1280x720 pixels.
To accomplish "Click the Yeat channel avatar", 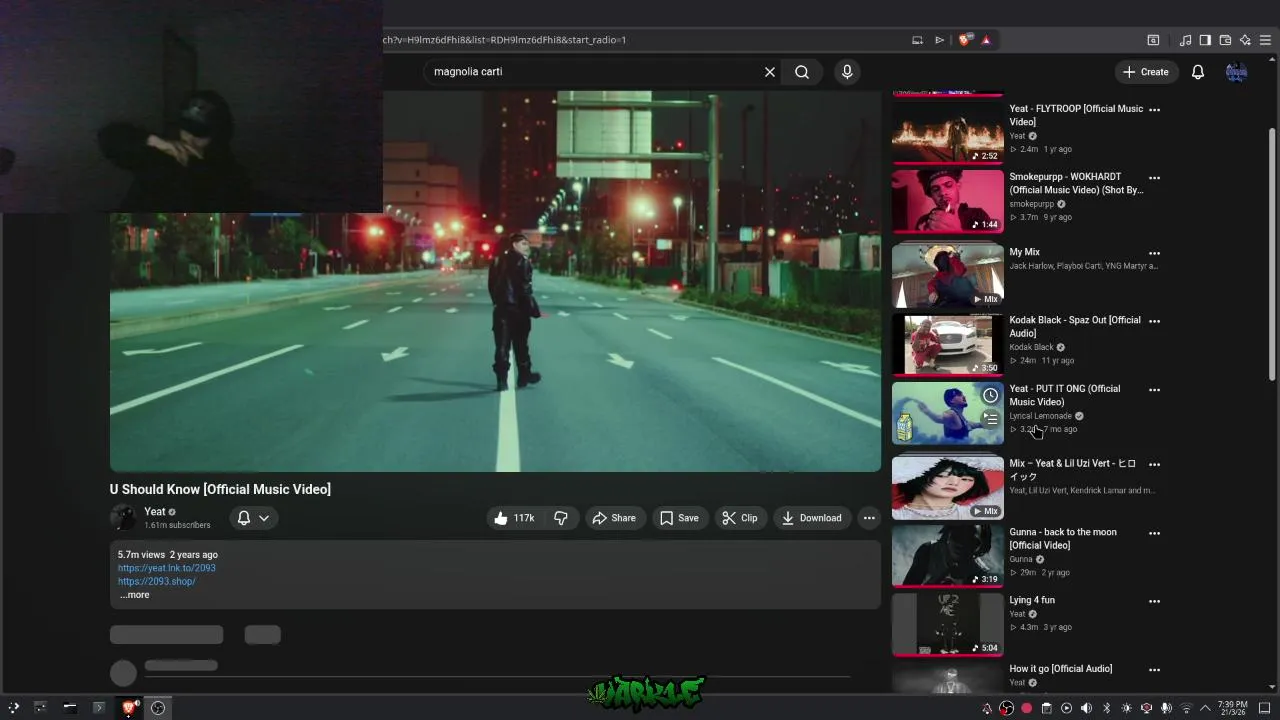I will click(x=123, y=518).
